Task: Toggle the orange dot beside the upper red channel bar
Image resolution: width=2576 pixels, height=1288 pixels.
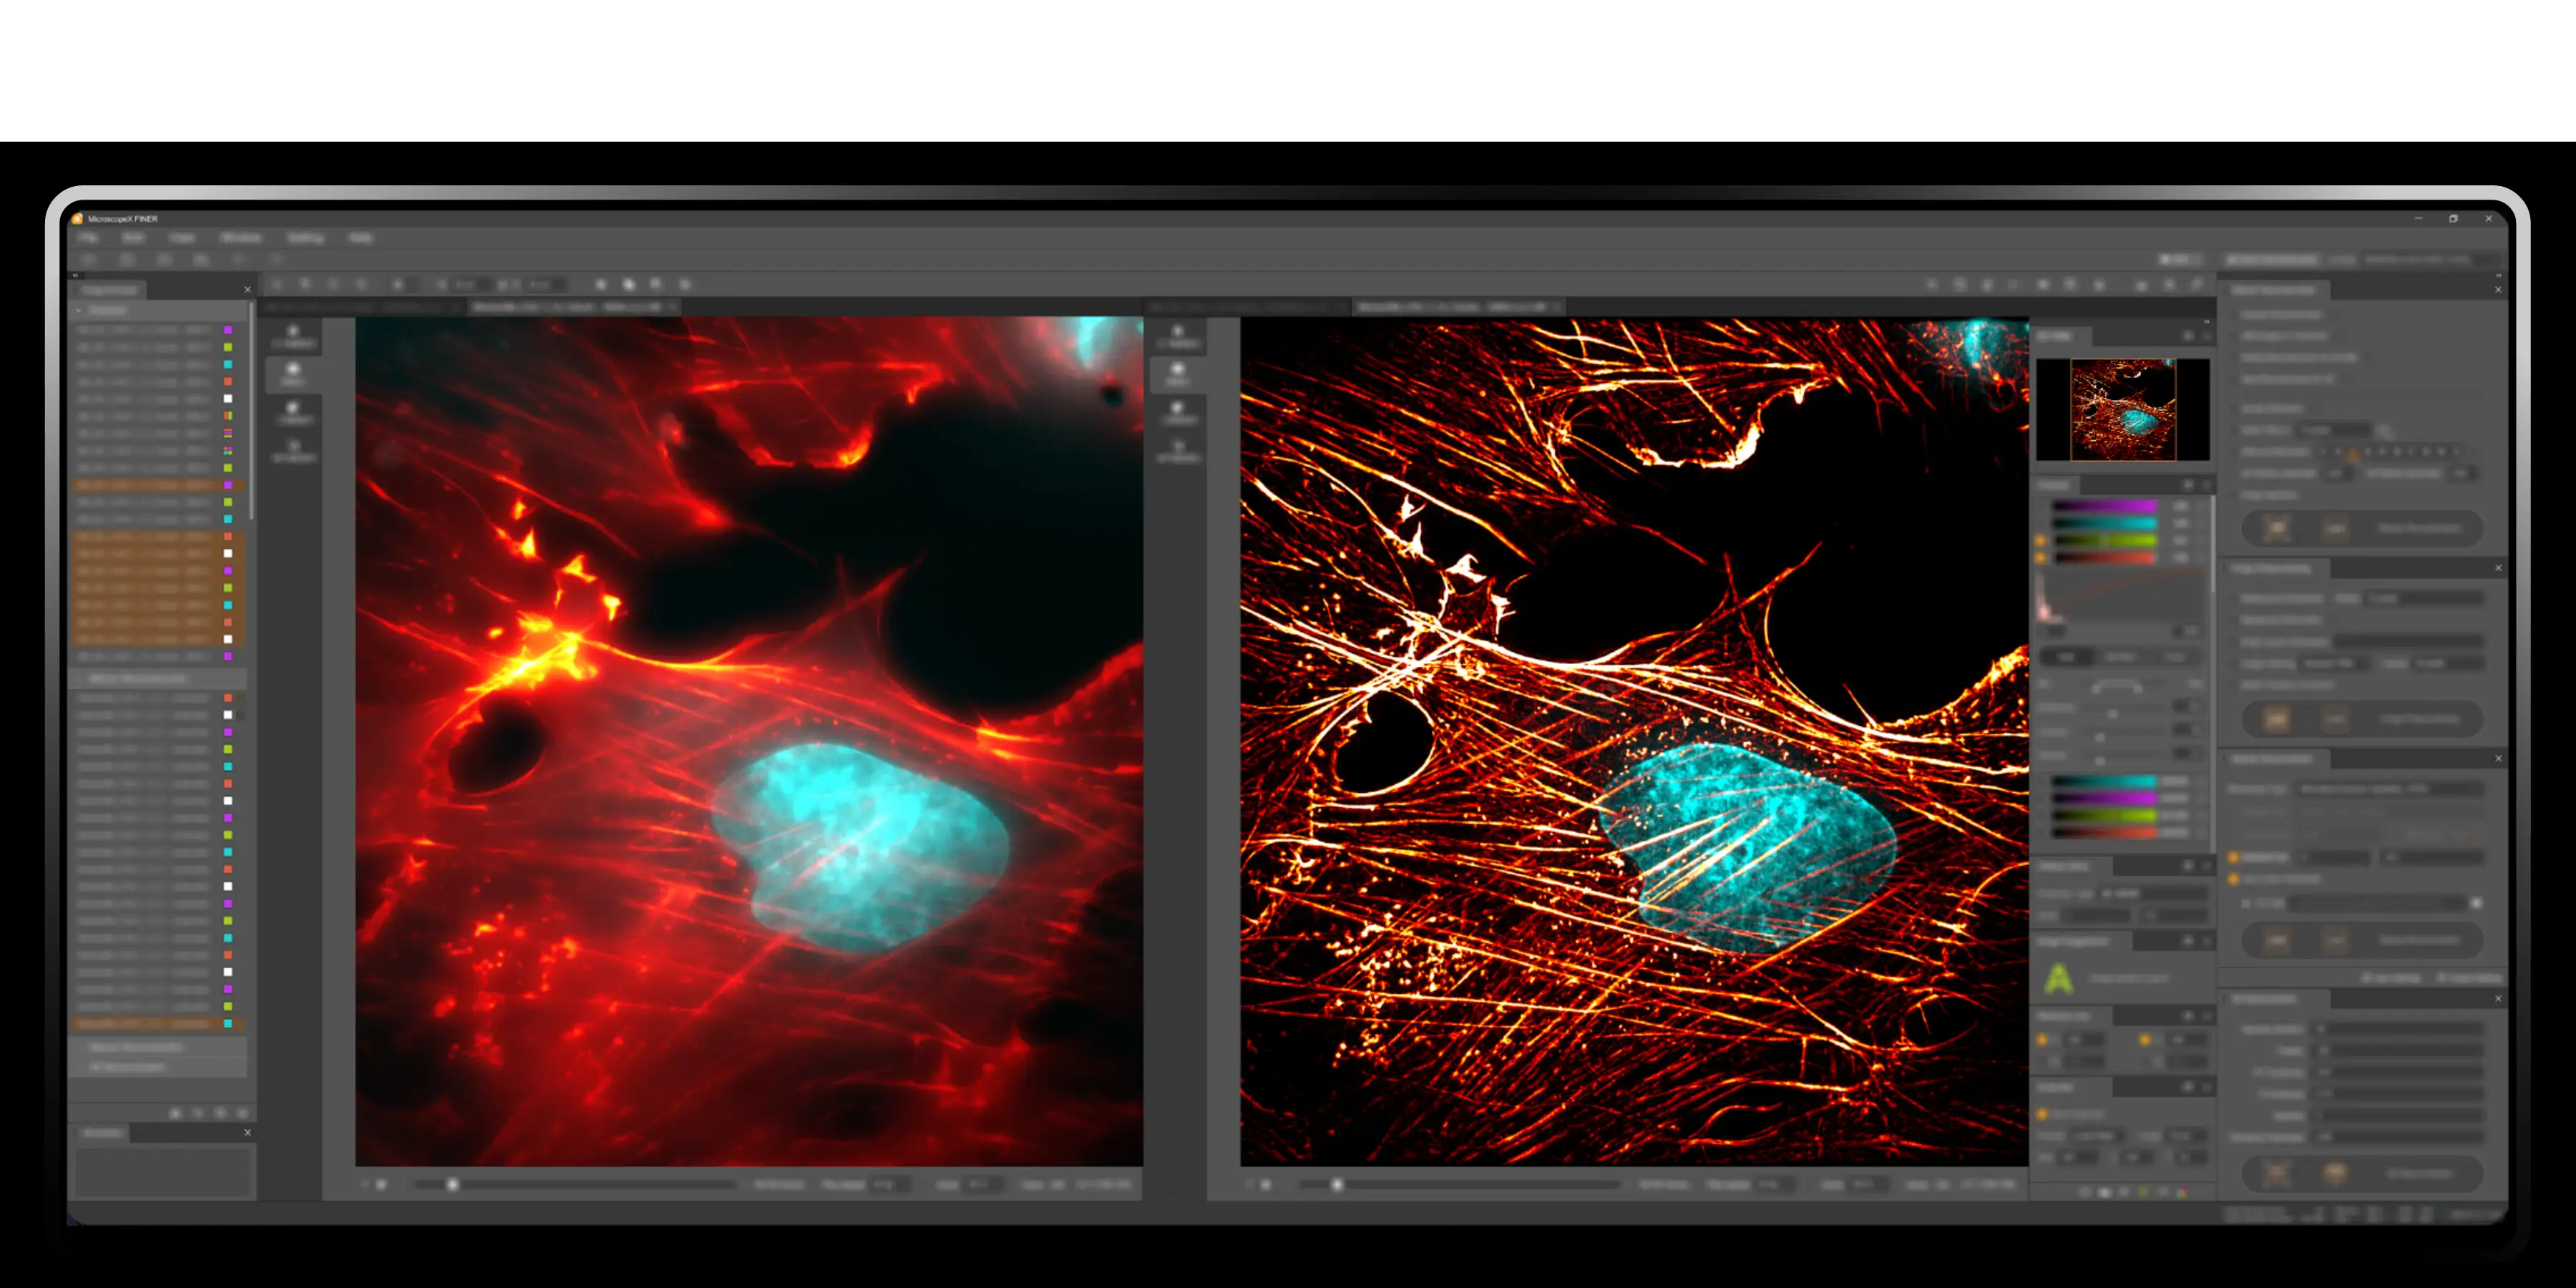Action: click(x=2041, y=558)
